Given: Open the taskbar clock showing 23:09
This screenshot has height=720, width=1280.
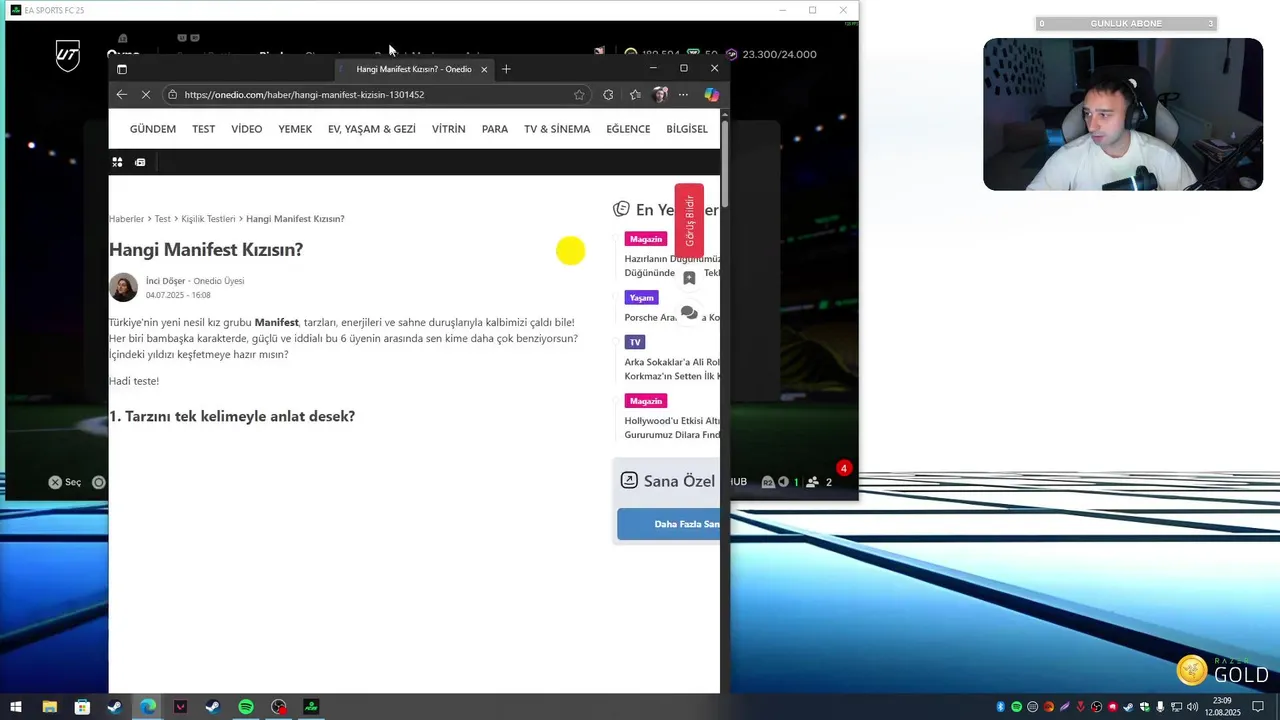Looking at the screenshot, I should pyautogui.click(x=1222, y=707).
